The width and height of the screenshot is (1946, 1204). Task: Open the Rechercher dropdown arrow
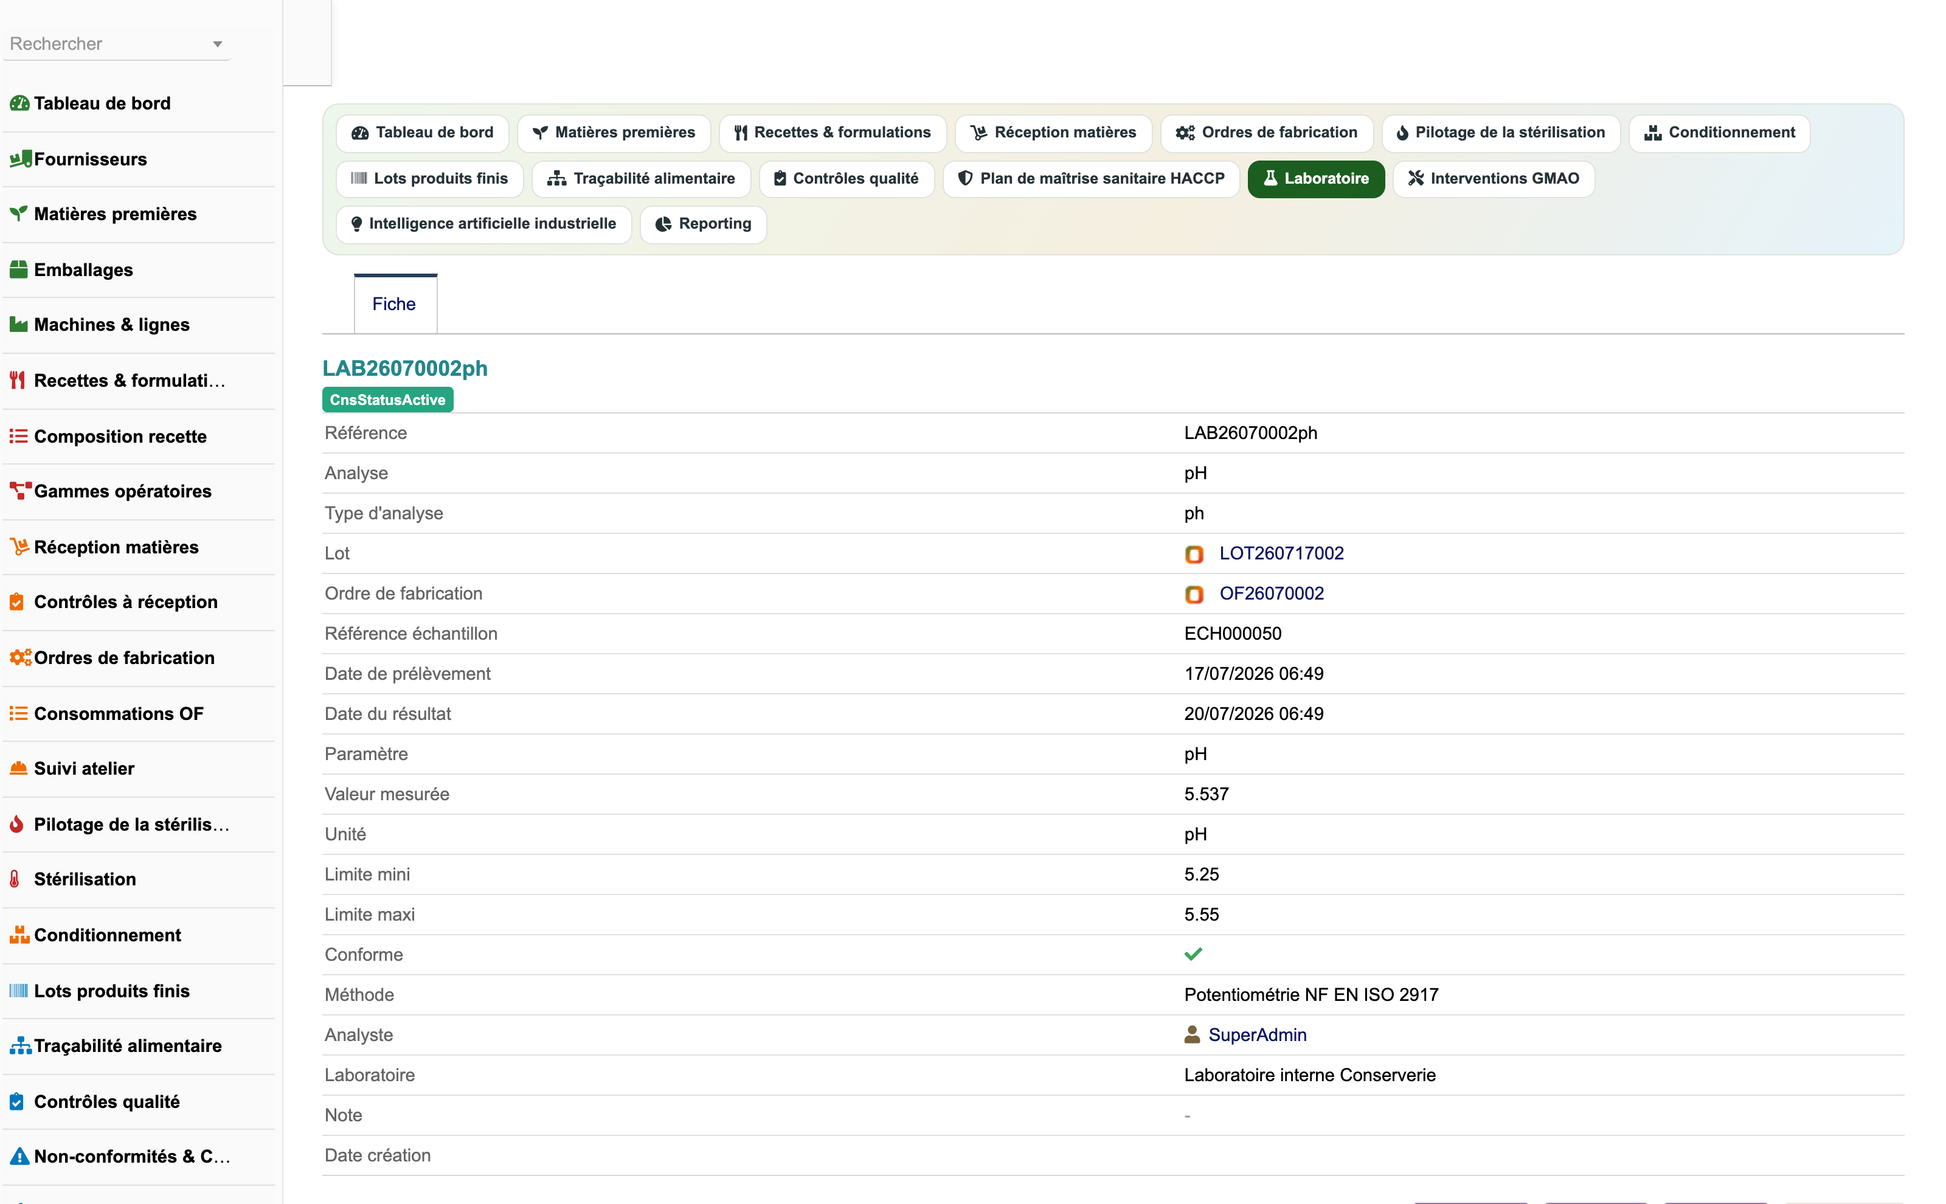[217, 44]
